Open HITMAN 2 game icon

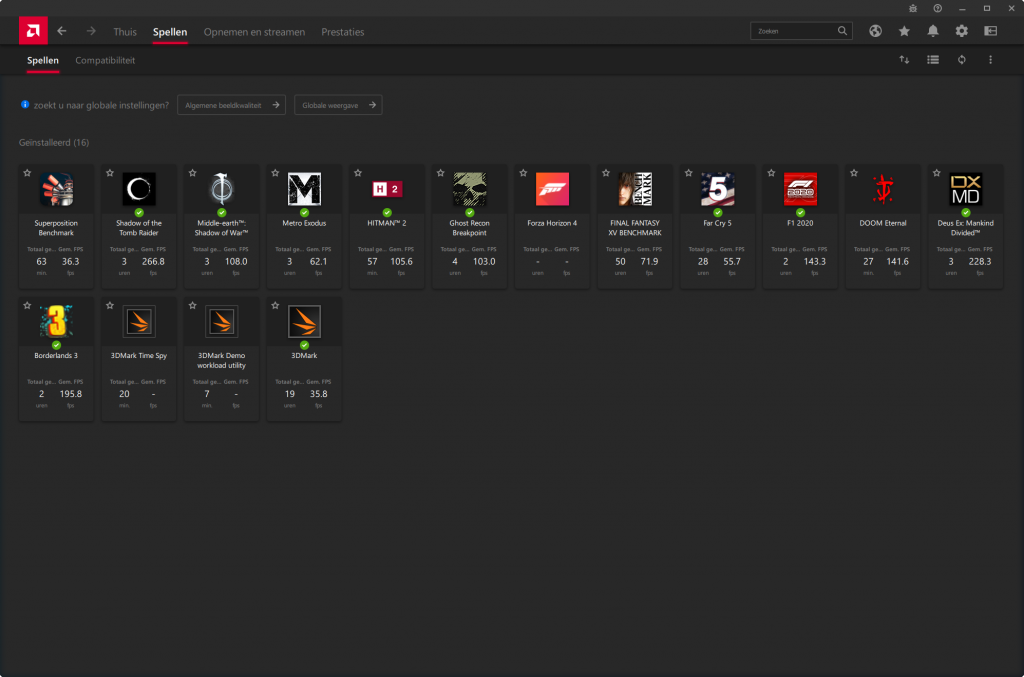pyautogui.click(x=387, y=189)
